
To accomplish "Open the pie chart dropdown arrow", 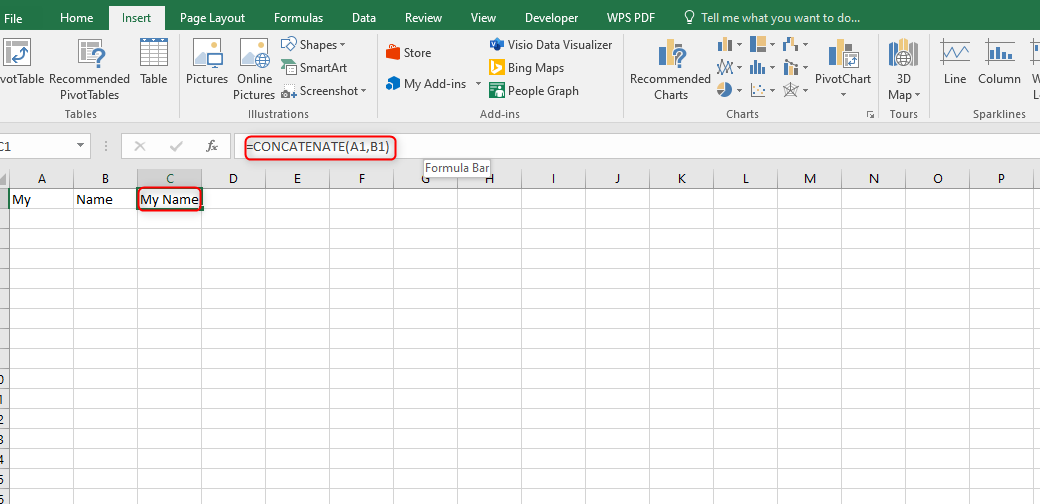I will pos(739,90).
